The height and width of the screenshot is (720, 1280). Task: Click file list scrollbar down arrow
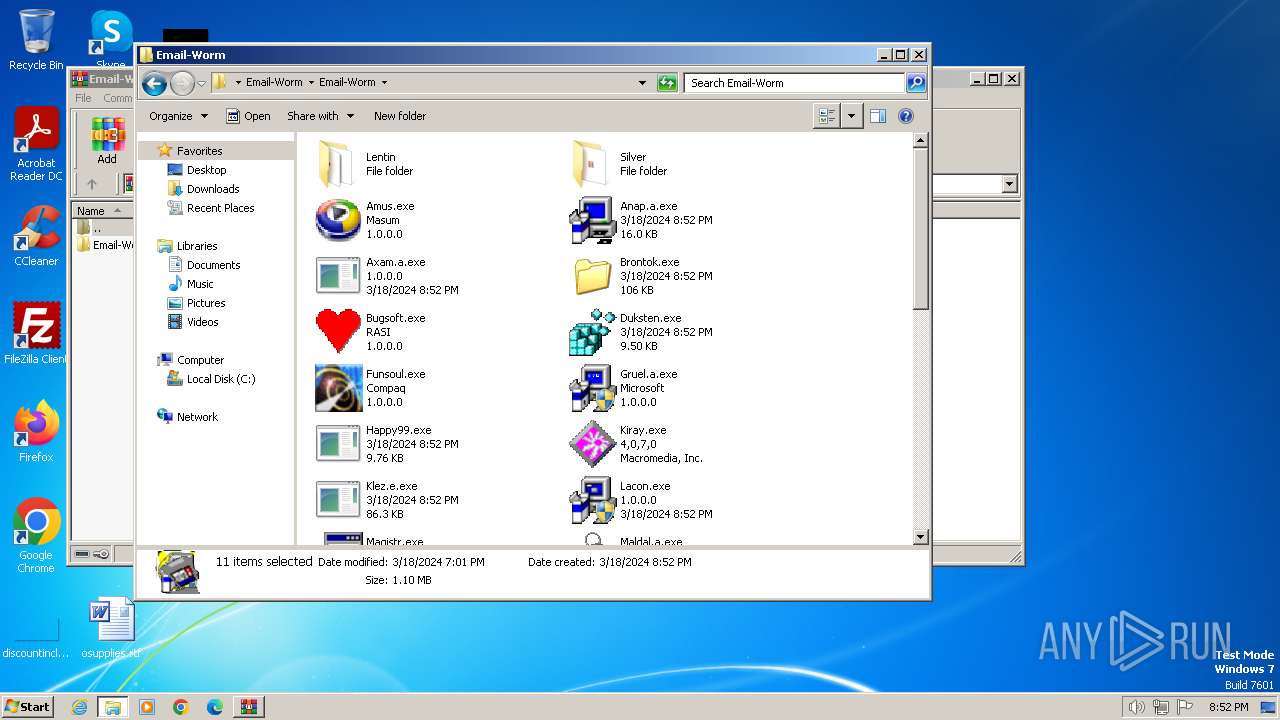pyautogui.click(x=921, y=537)
